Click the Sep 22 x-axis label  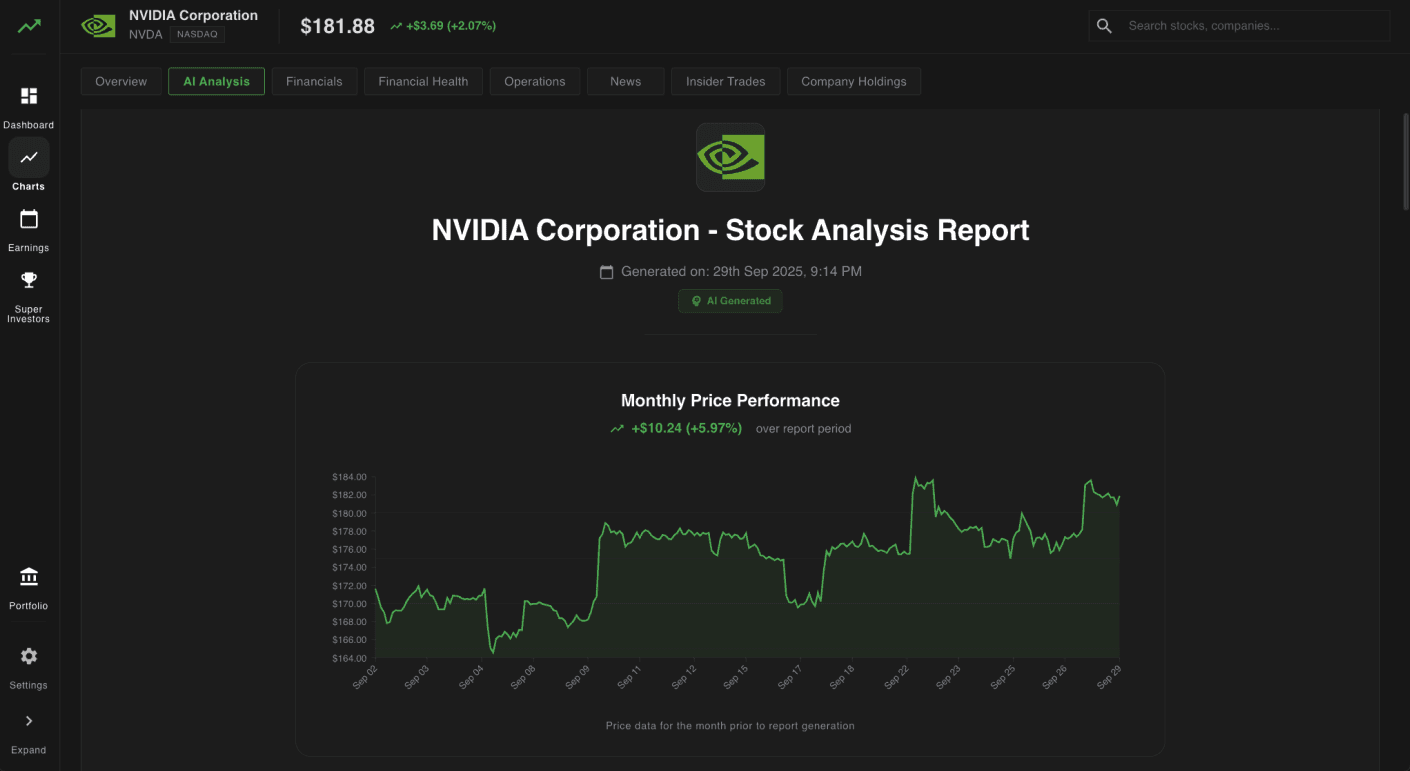tap(895, 677)
